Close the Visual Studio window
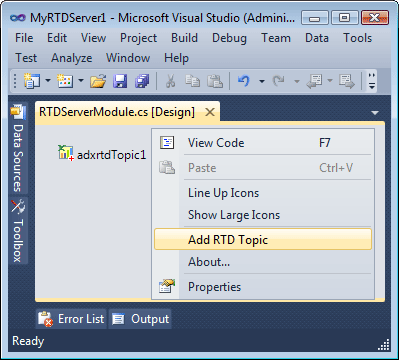 tap(375, 18)
